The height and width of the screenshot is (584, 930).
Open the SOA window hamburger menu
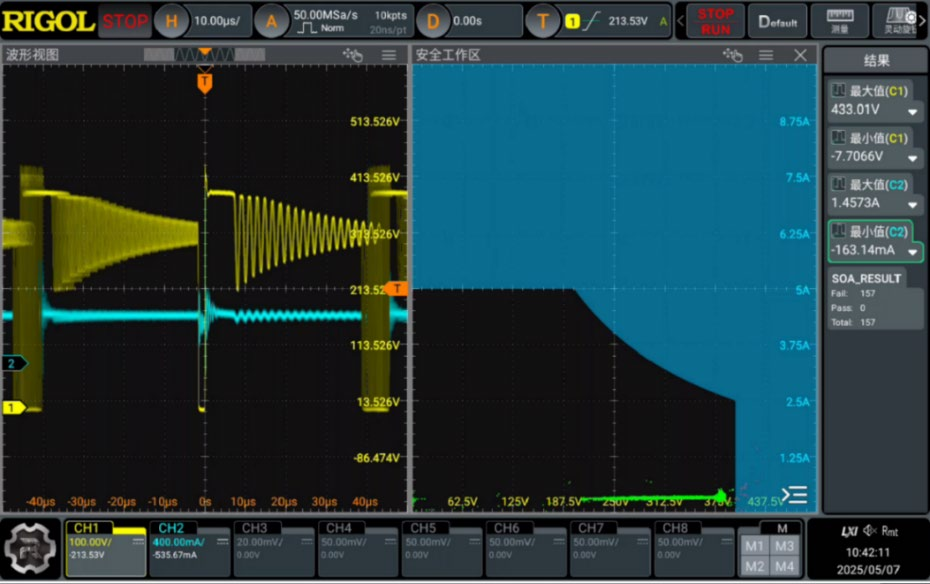(766, 55)
